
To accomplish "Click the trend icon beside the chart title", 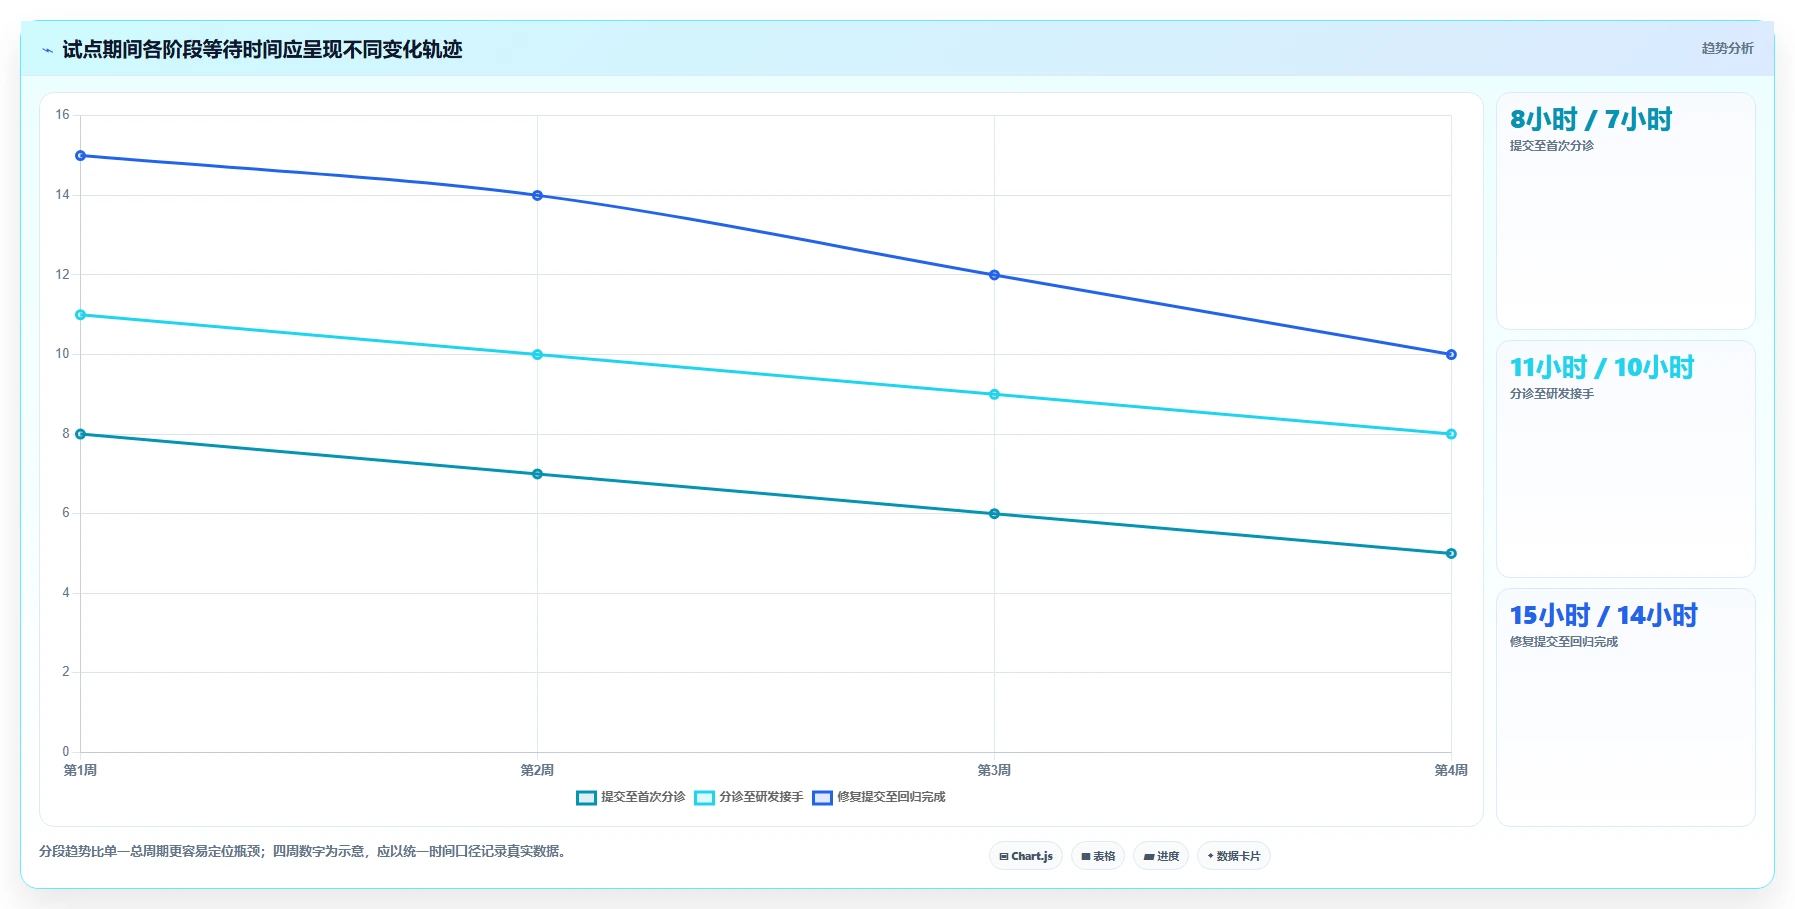I will [47, 50].
